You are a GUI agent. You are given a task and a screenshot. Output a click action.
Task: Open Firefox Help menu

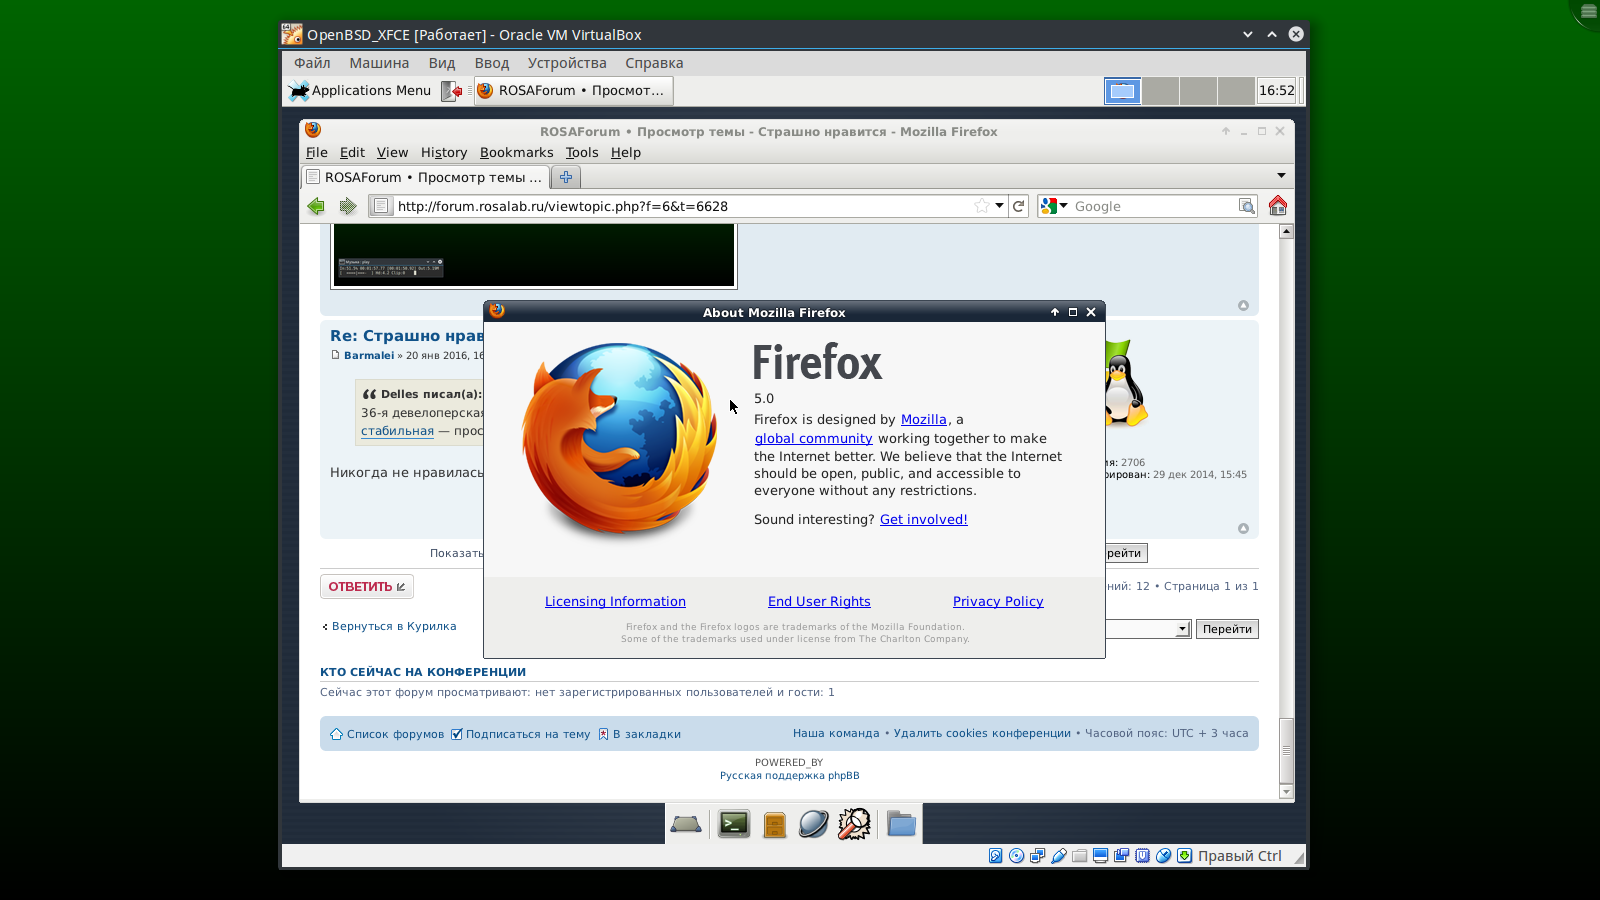626,153
